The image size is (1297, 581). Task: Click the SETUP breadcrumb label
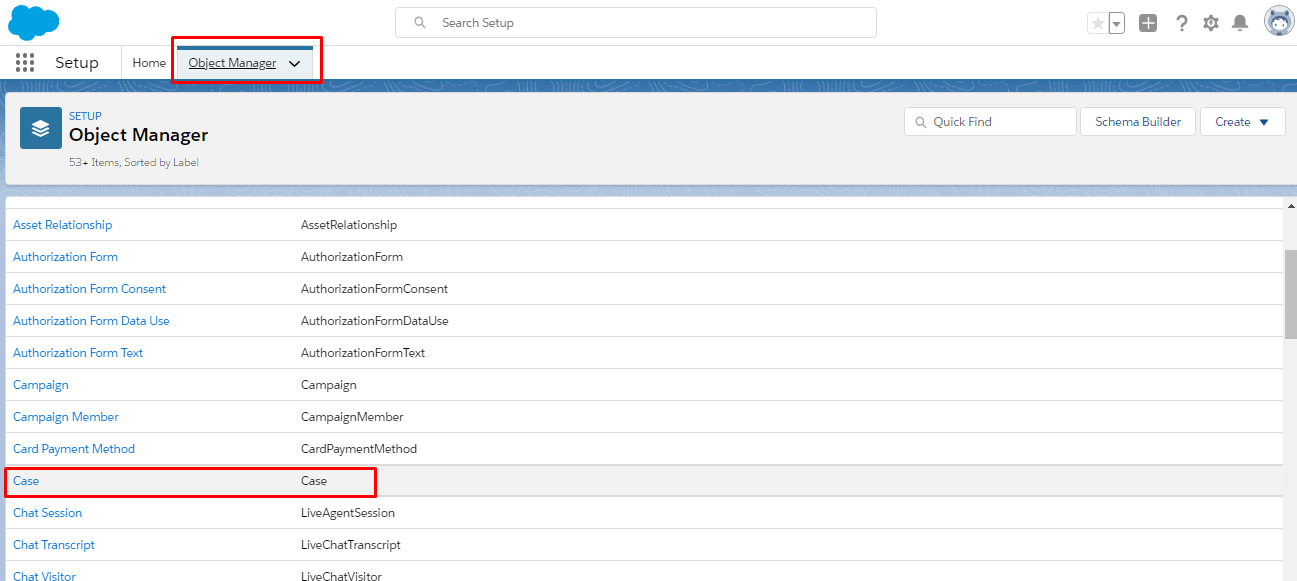pos(85,116)
